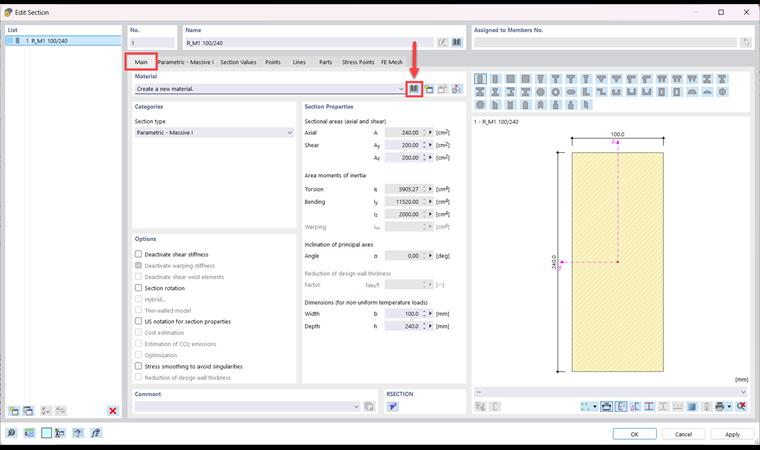Toggle Thin-walled model checkbox

click(139, 310)
